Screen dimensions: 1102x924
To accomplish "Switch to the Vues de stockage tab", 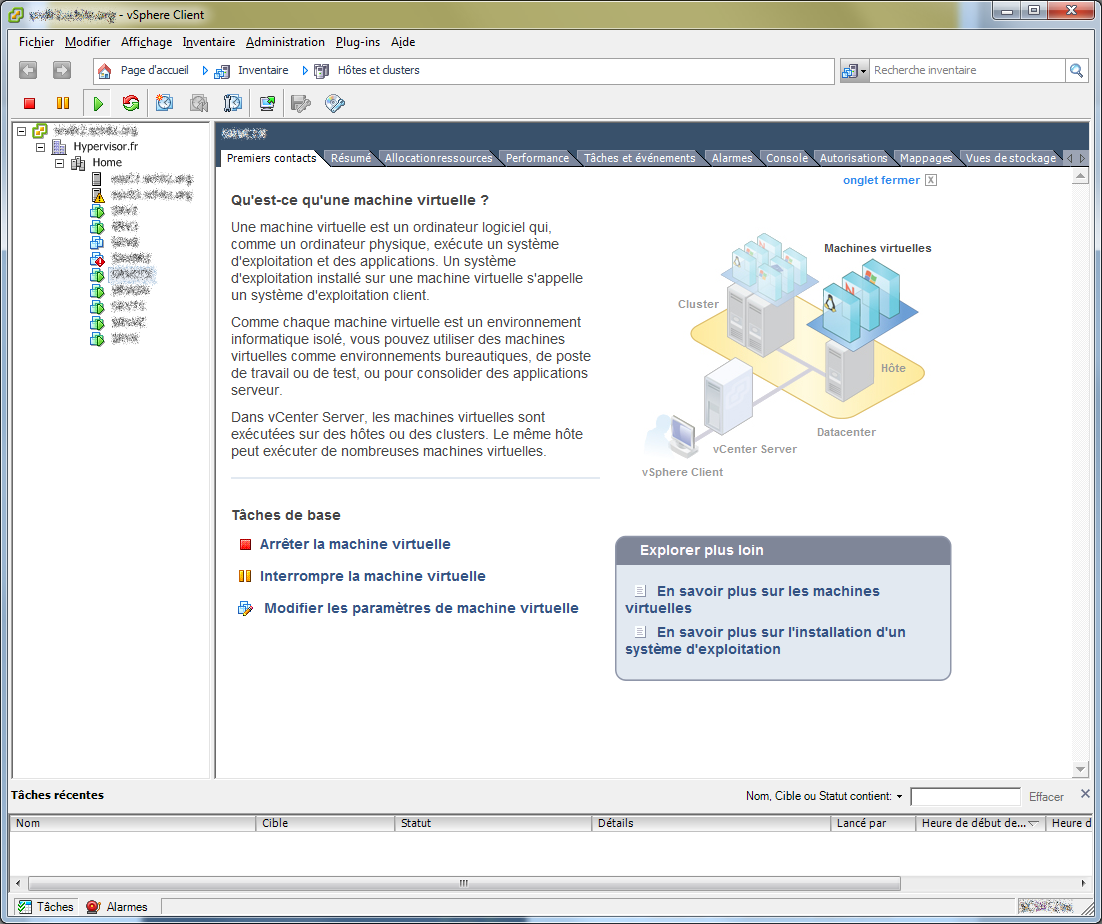I will (x=1011, y=158).
